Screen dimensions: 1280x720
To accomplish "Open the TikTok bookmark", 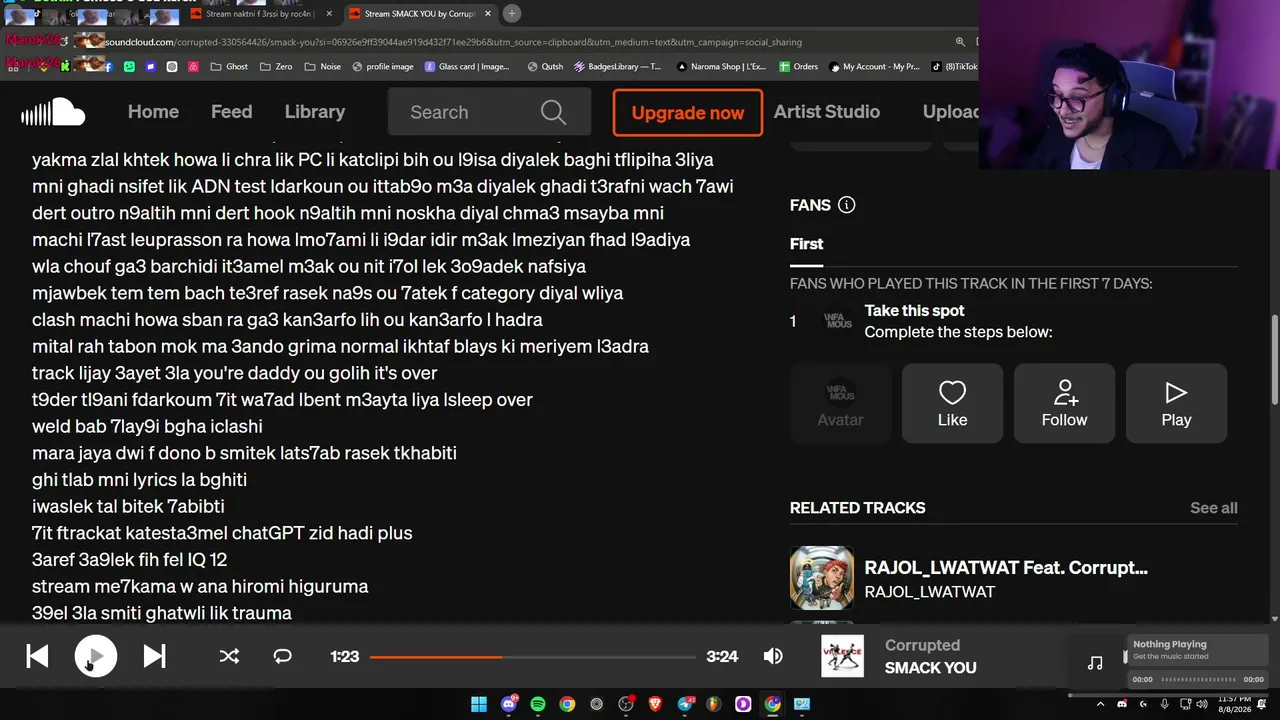I will click(x=955, y=67).
